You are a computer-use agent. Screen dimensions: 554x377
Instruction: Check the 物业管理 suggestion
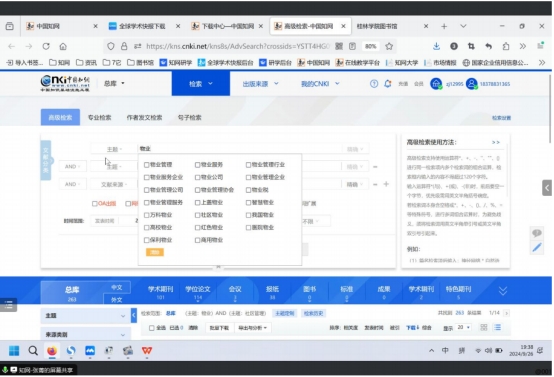point(146,165)
